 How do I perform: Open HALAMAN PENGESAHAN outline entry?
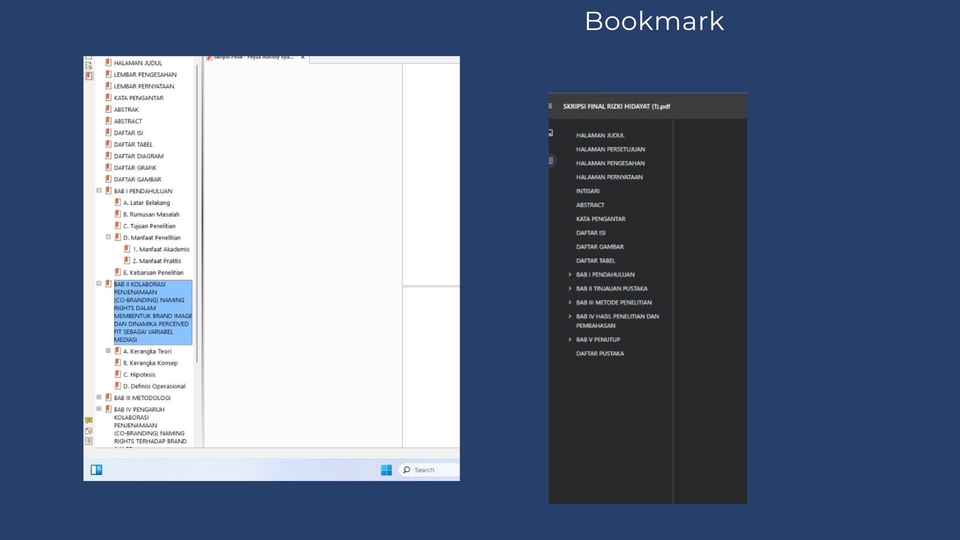tap(610, 163)
